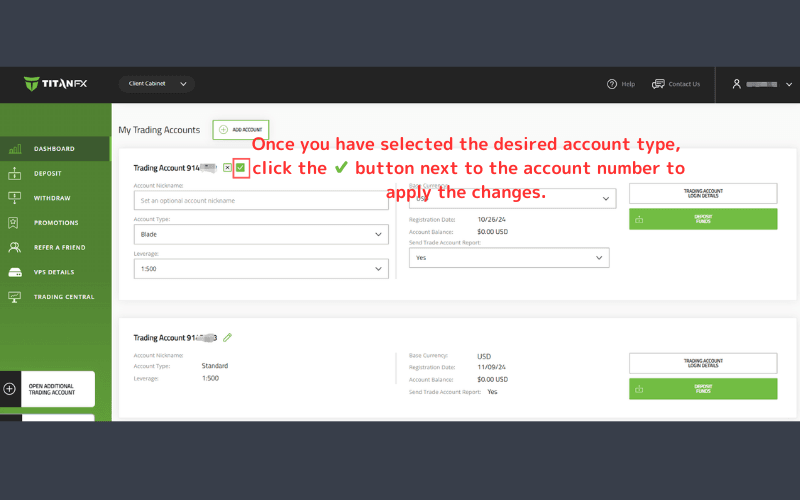Confirm changes with green checkmark button
This screenshot has height=500, width=800.
pyautogui.click(x=240, y=168)
